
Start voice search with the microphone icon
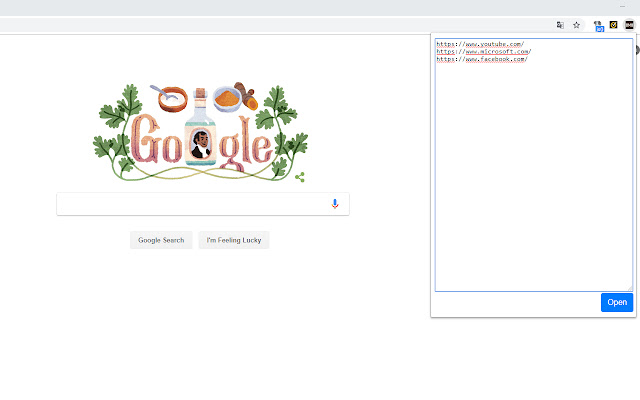point(335,204)
